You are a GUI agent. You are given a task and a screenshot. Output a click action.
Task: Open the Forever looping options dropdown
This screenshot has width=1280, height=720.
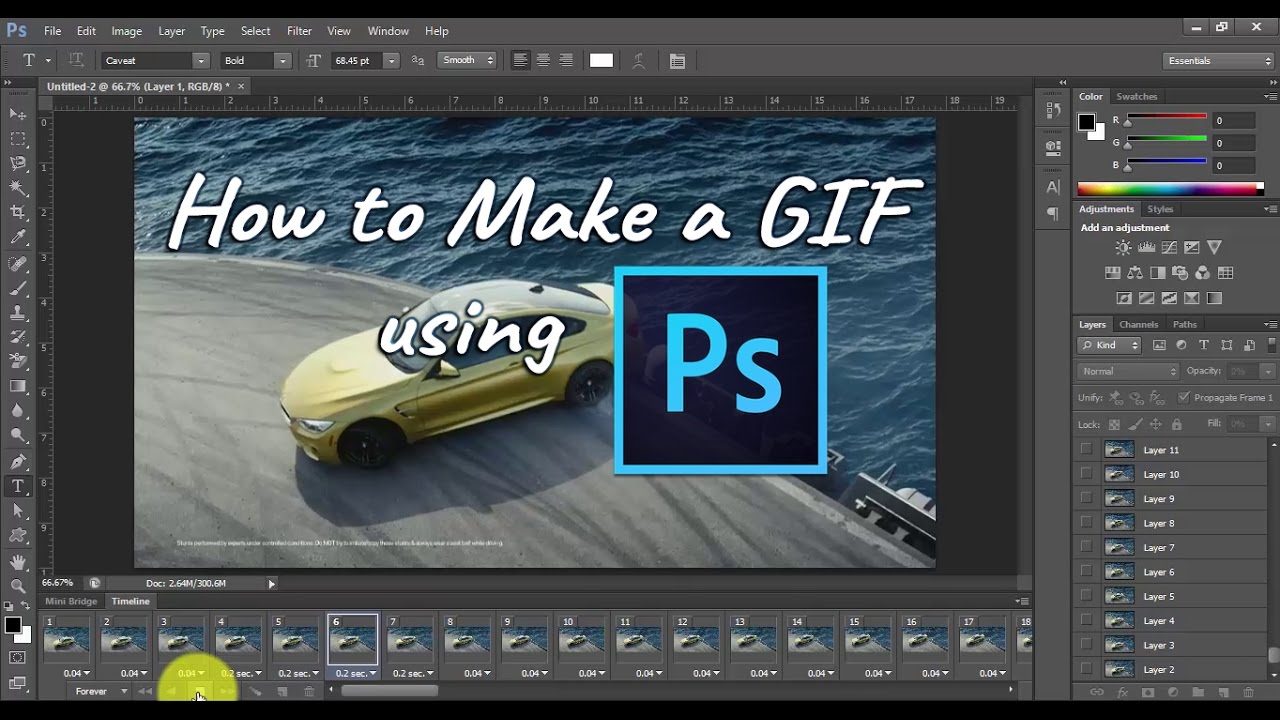(x=103, y=692)
